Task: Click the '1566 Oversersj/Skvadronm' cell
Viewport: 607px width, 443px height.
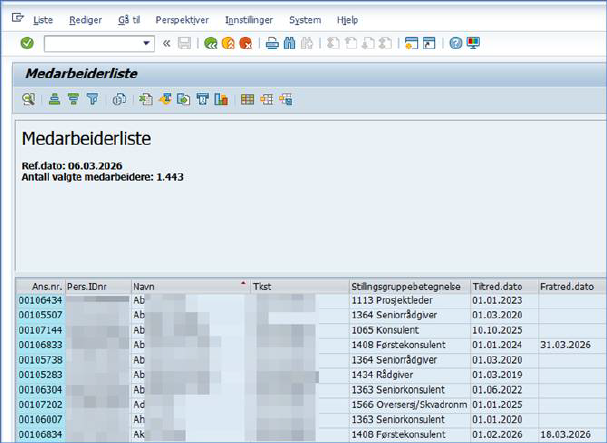Action: pyautogui.click(x=410, y=405)
